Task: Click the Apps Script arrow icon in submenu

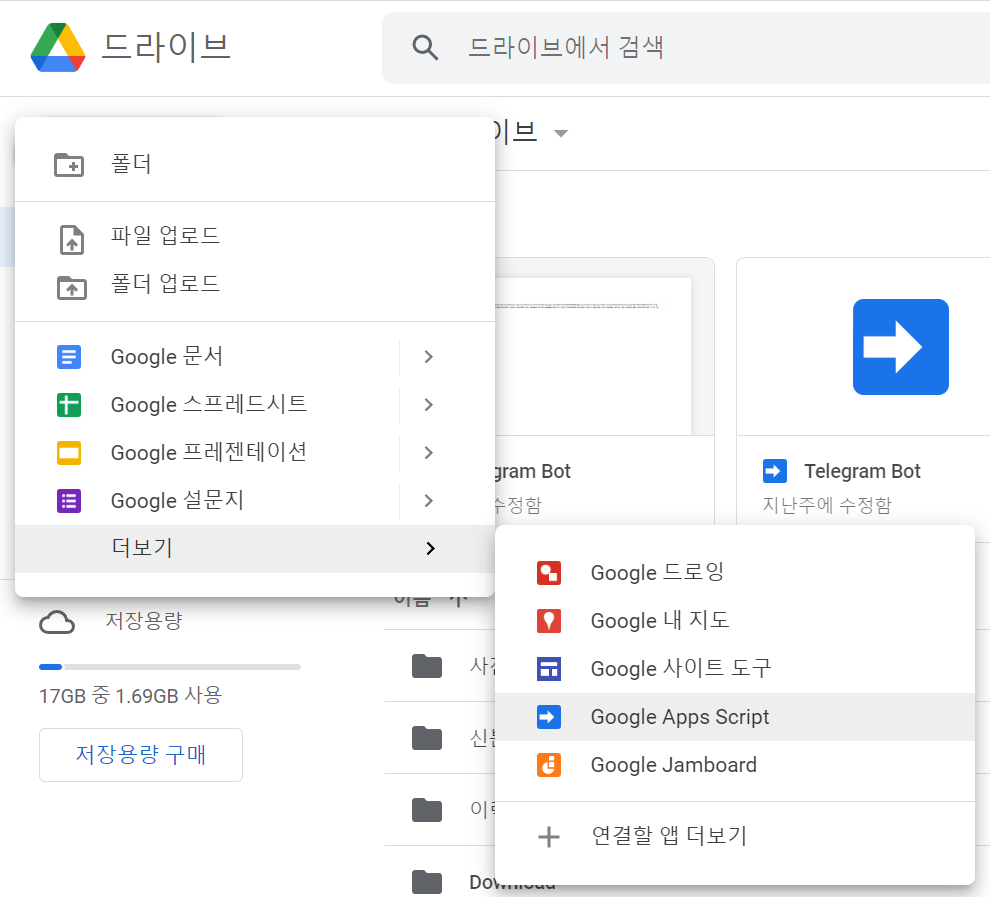Action: pyautogui.click(x=549, y=717)
